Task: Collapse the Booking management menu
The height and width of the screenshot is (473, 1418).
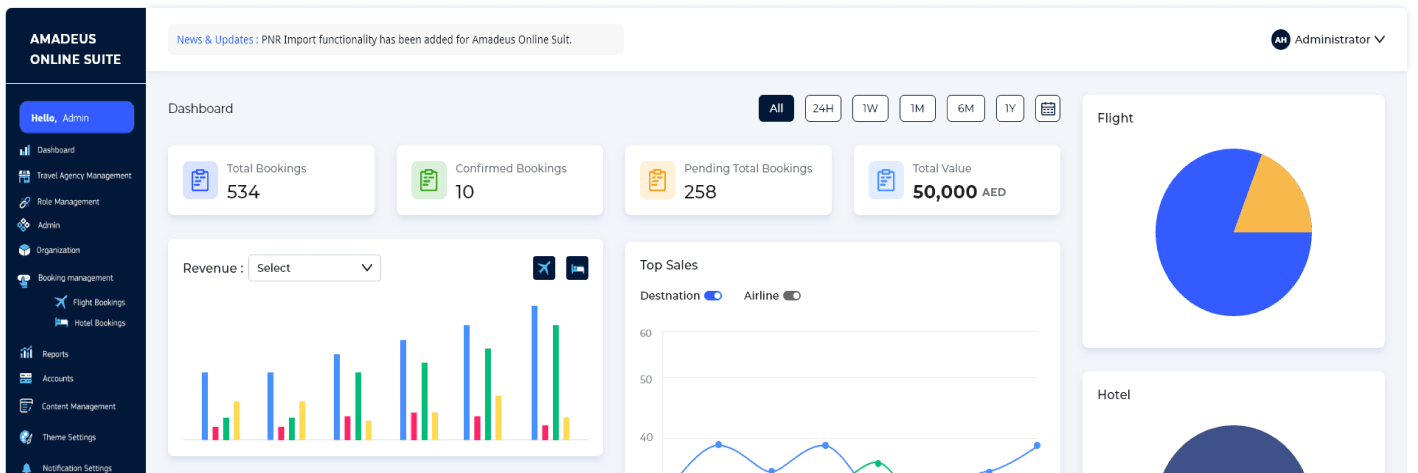Action: click(x=75, y=278)
